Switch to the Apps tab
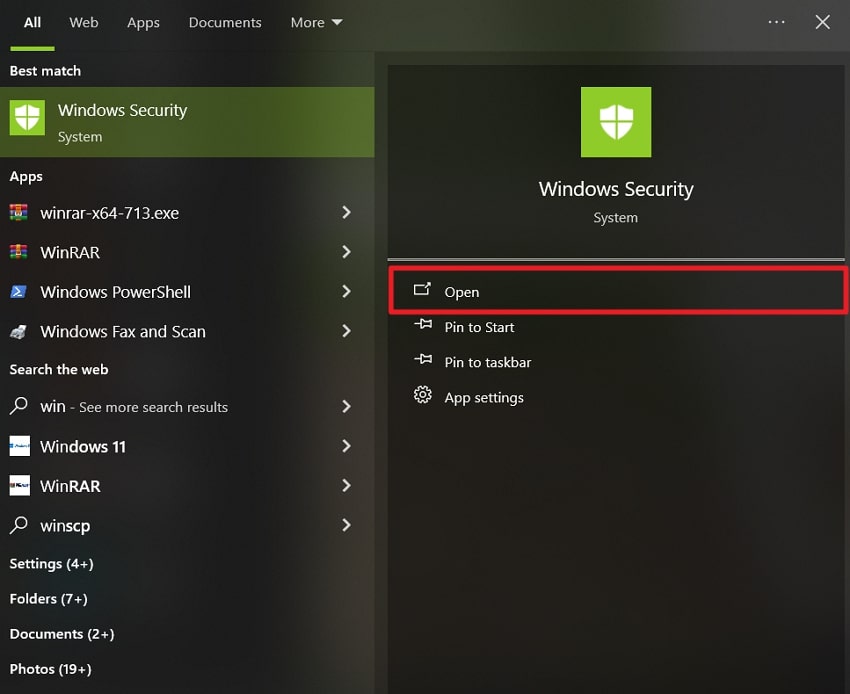The height and width of the screenshot is (694, 850). (143, 23)
